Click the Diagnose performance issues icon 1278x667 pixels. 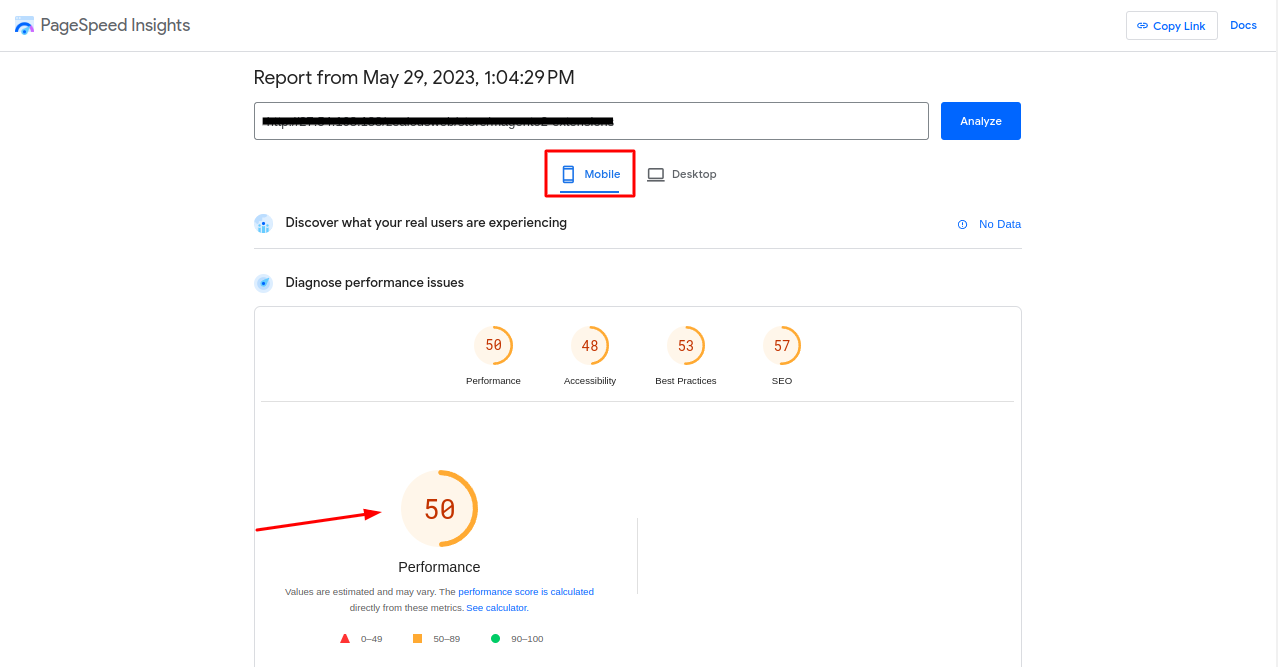pos(263,283)
